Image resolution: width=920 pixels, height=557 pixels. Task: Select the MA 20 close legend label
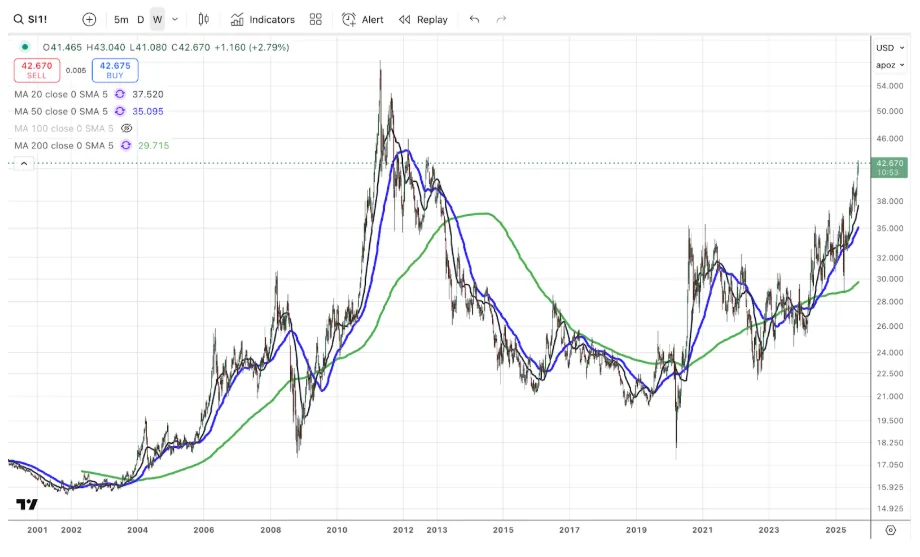pos(61,94)
